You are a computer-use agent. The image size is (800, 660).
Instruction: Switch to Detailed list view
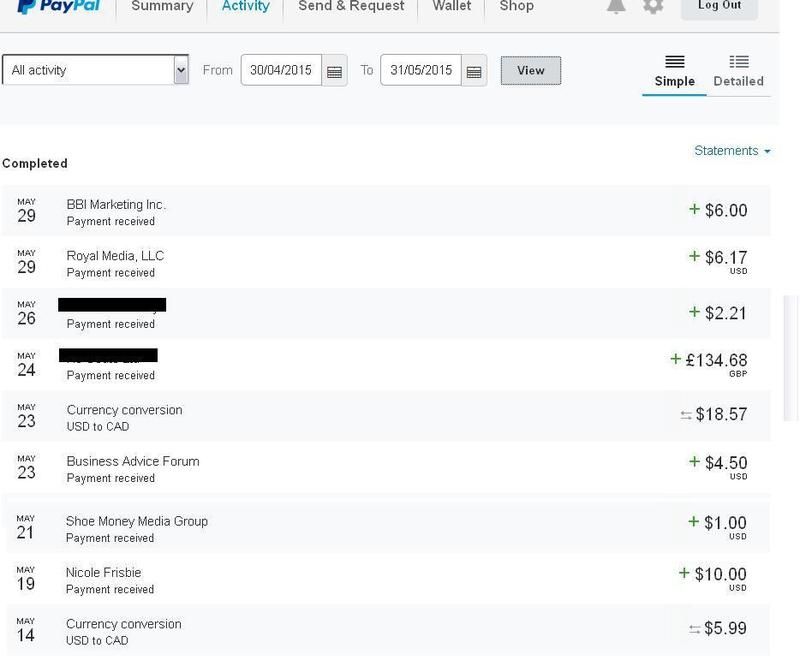[x=738, y=71]
